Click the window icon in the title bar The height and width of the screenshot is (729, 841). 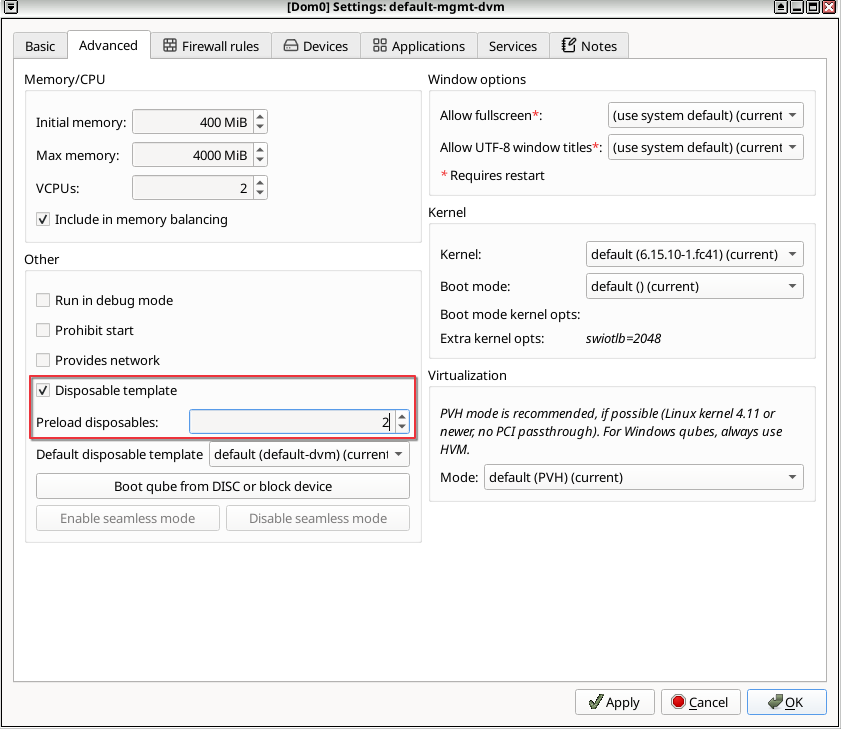click(10, 6)
